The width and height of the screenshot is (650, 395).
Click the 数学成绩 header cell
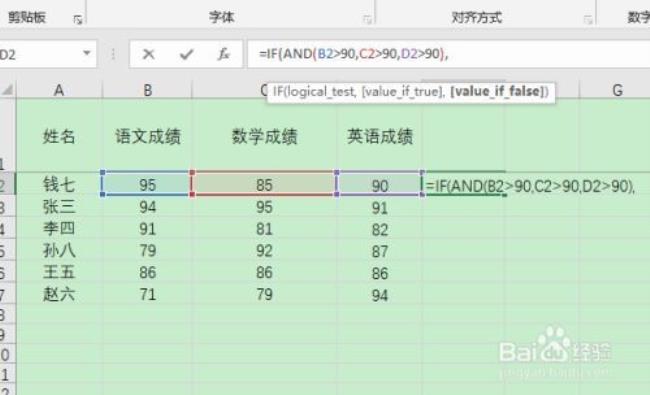click(x=264, y=136)
